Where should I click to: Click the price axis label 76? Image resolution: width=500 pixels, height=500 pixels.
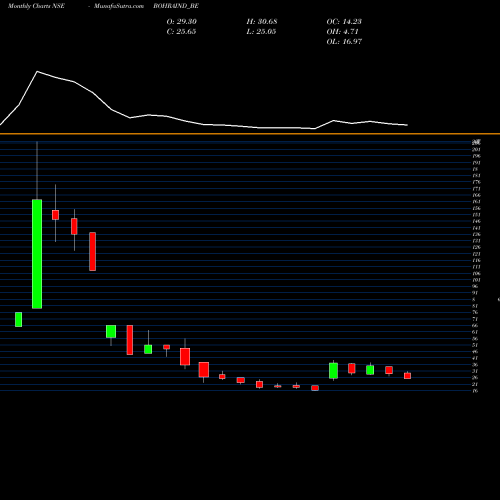[475, 312]
